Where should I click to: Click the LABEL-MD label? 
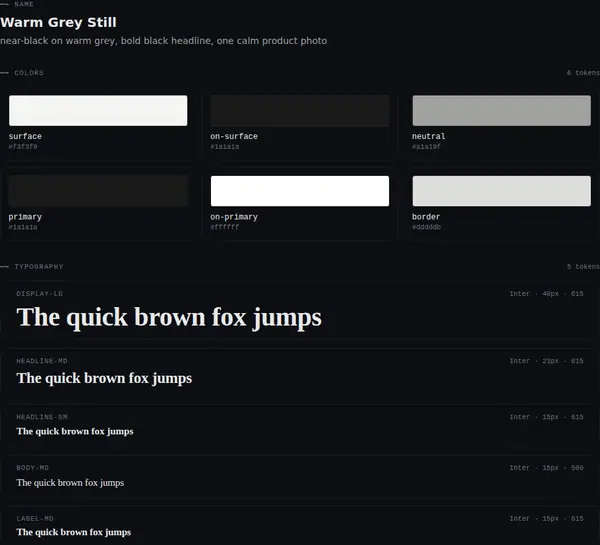pos(35,519)
